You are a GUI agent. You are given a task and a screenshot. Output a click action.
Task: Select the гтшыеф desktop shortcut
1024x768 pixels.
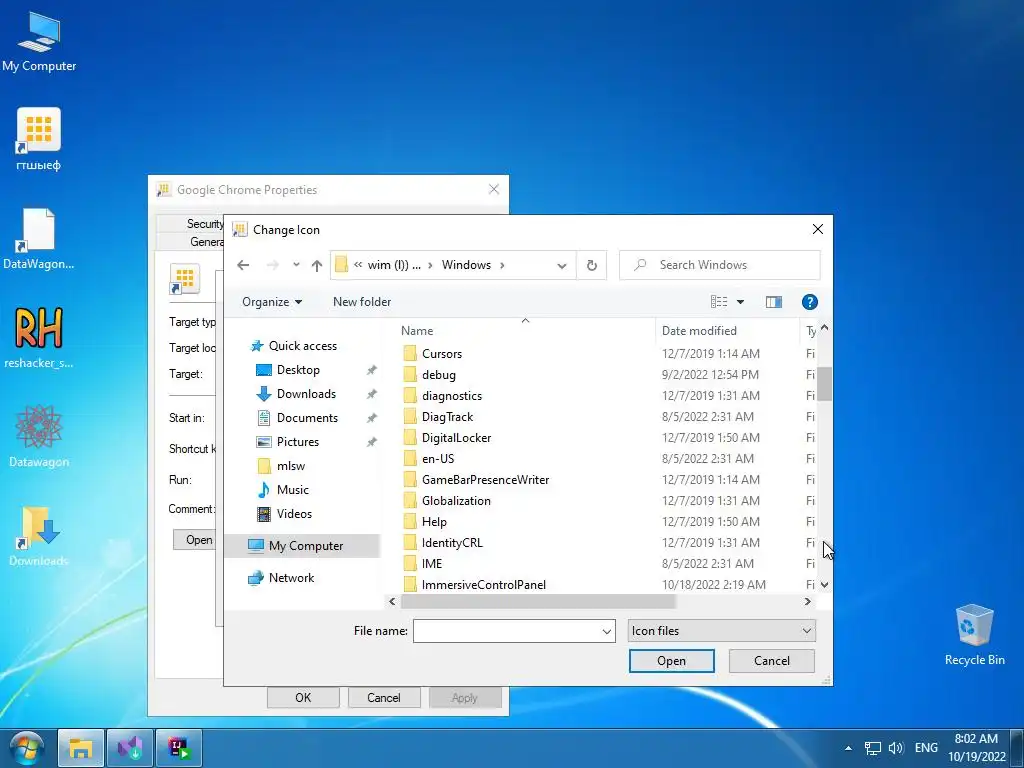coord(39,139)
